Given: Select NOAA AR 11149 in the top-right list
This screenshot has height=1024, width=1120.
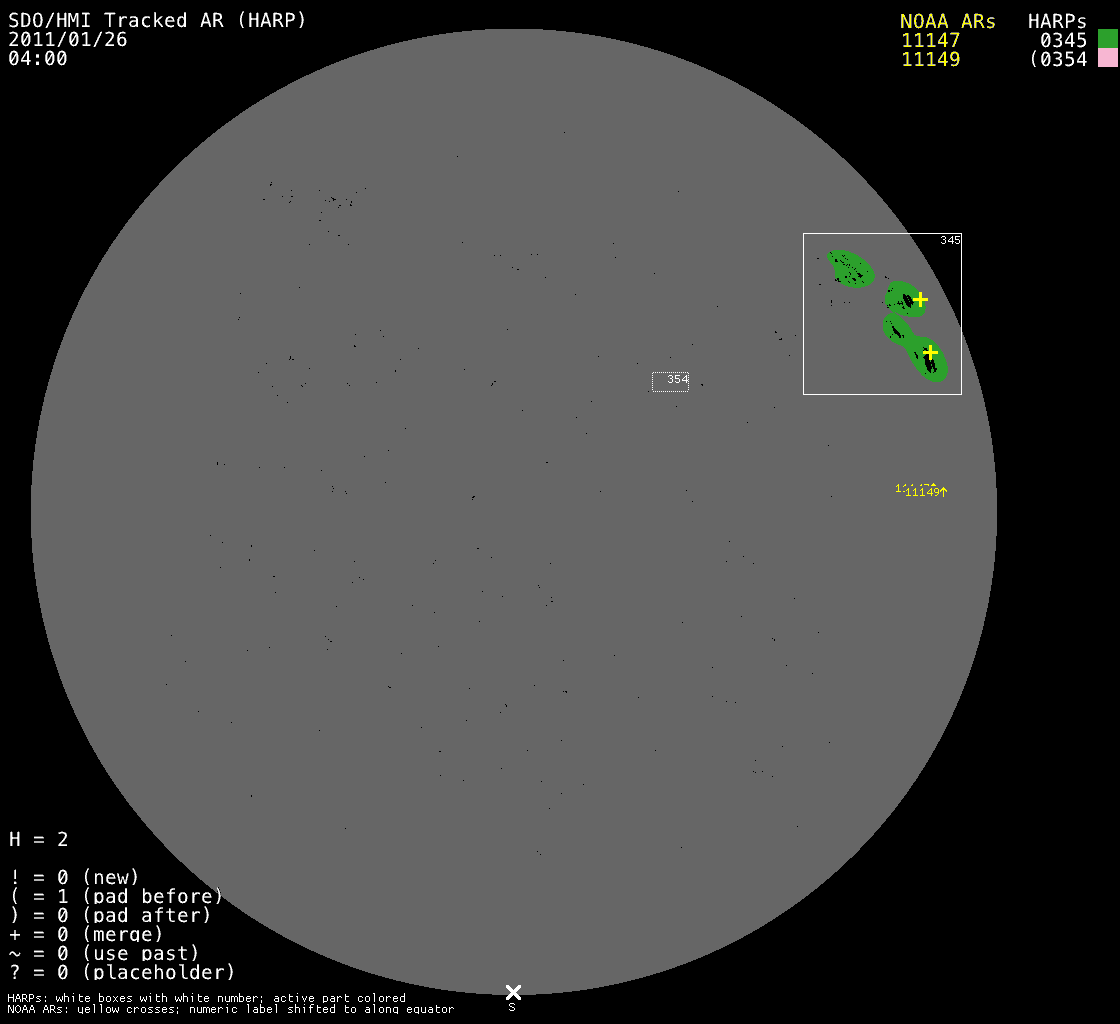Looking at the screenshot, I should (930, 59).
